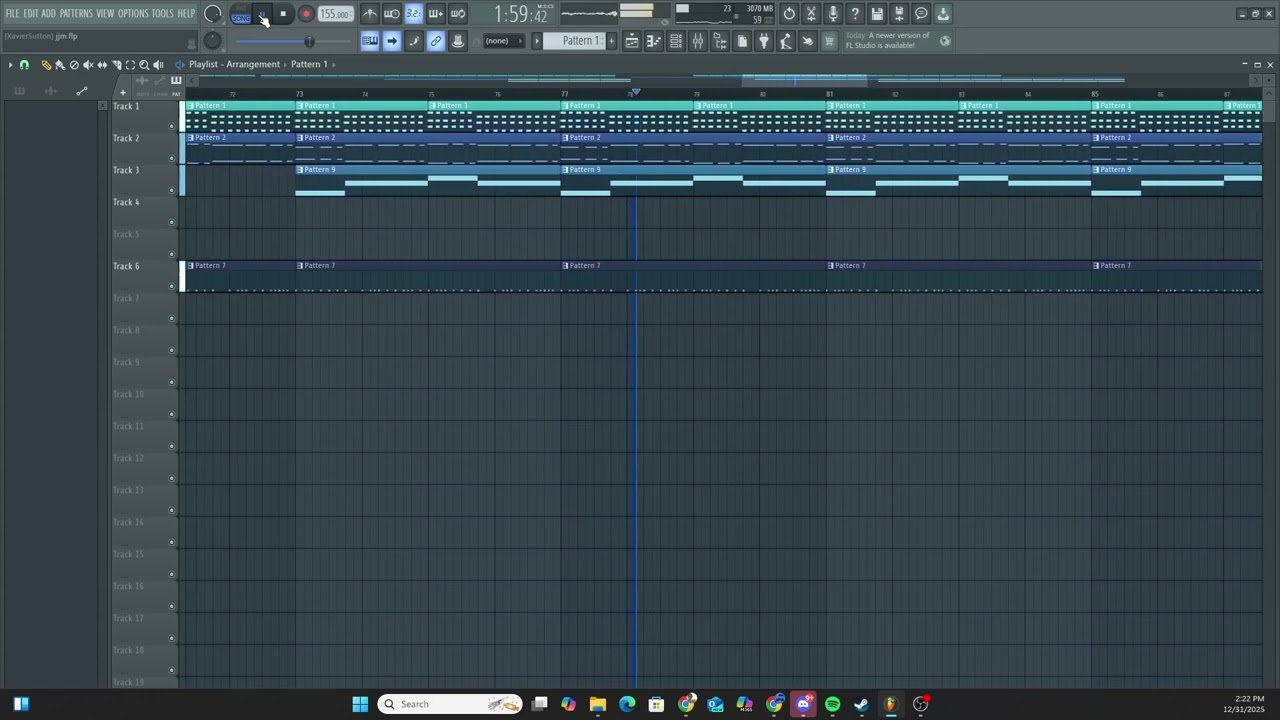Toggle the metronome icon
Screen dimensions: 1280x720
[370, 14]
